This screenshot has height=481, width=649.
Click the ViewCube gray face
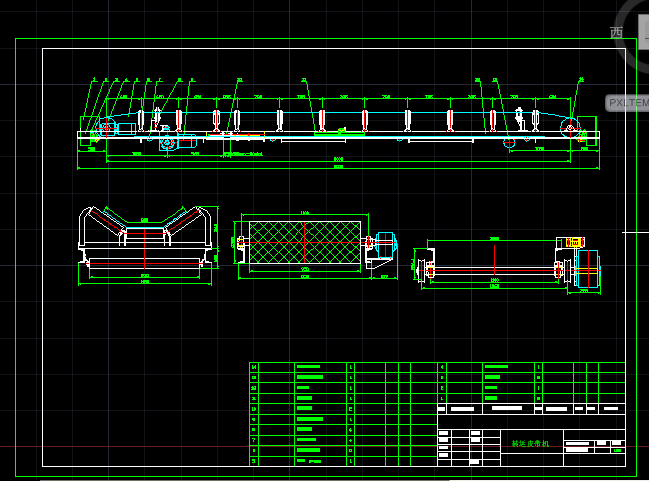pos(644,32)
